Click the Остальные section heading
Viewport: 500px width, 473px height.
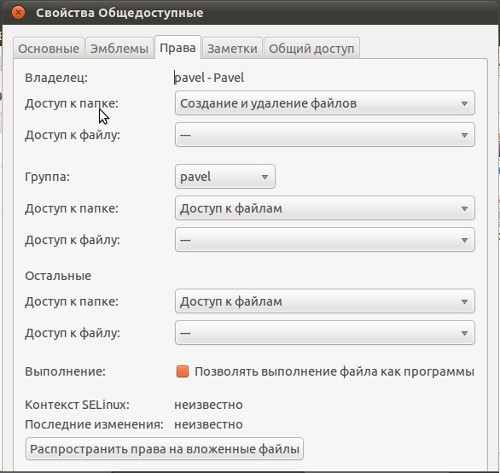[58, 276]
